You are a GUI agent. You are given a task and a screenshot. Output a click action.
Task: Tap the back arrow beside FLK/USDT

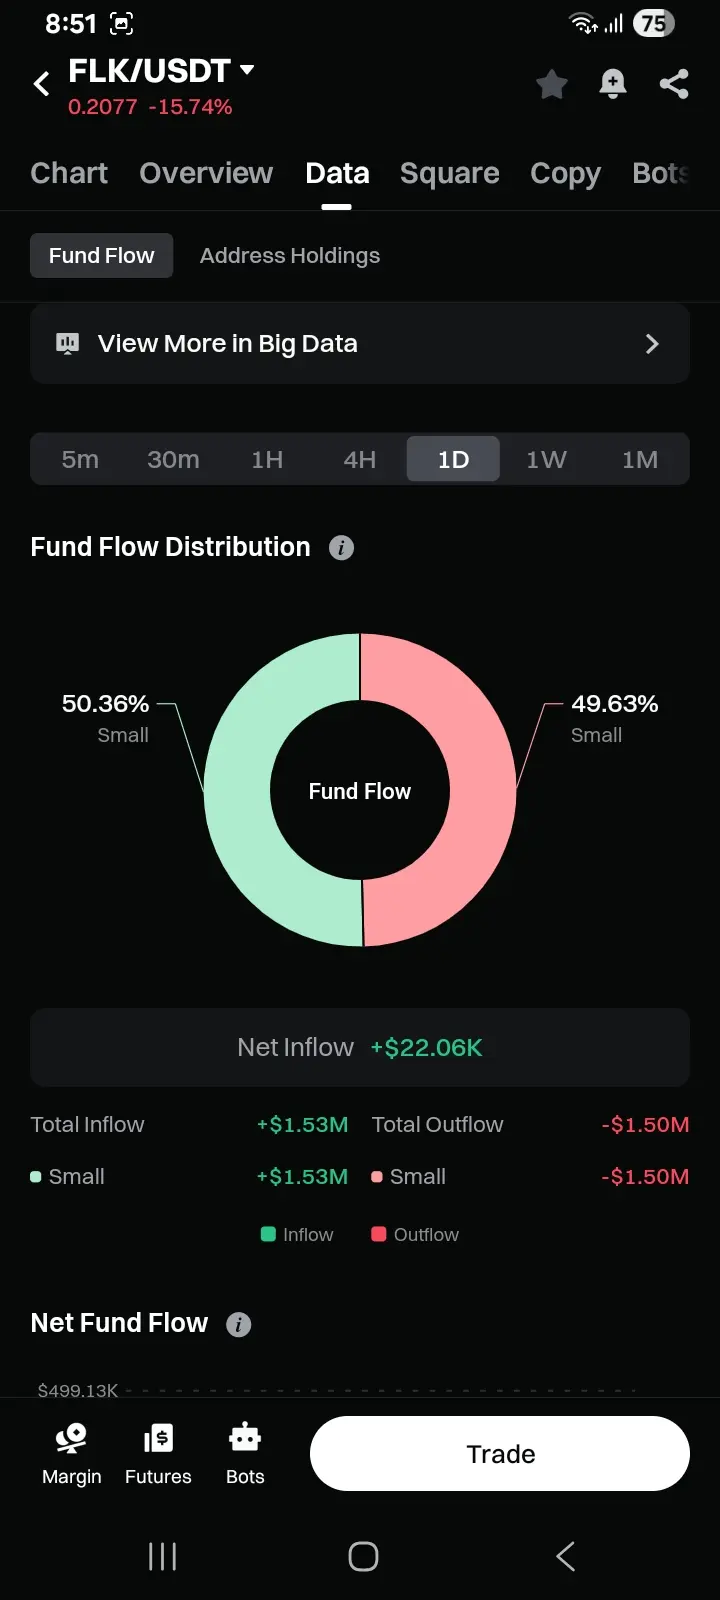tap(42, 84)
